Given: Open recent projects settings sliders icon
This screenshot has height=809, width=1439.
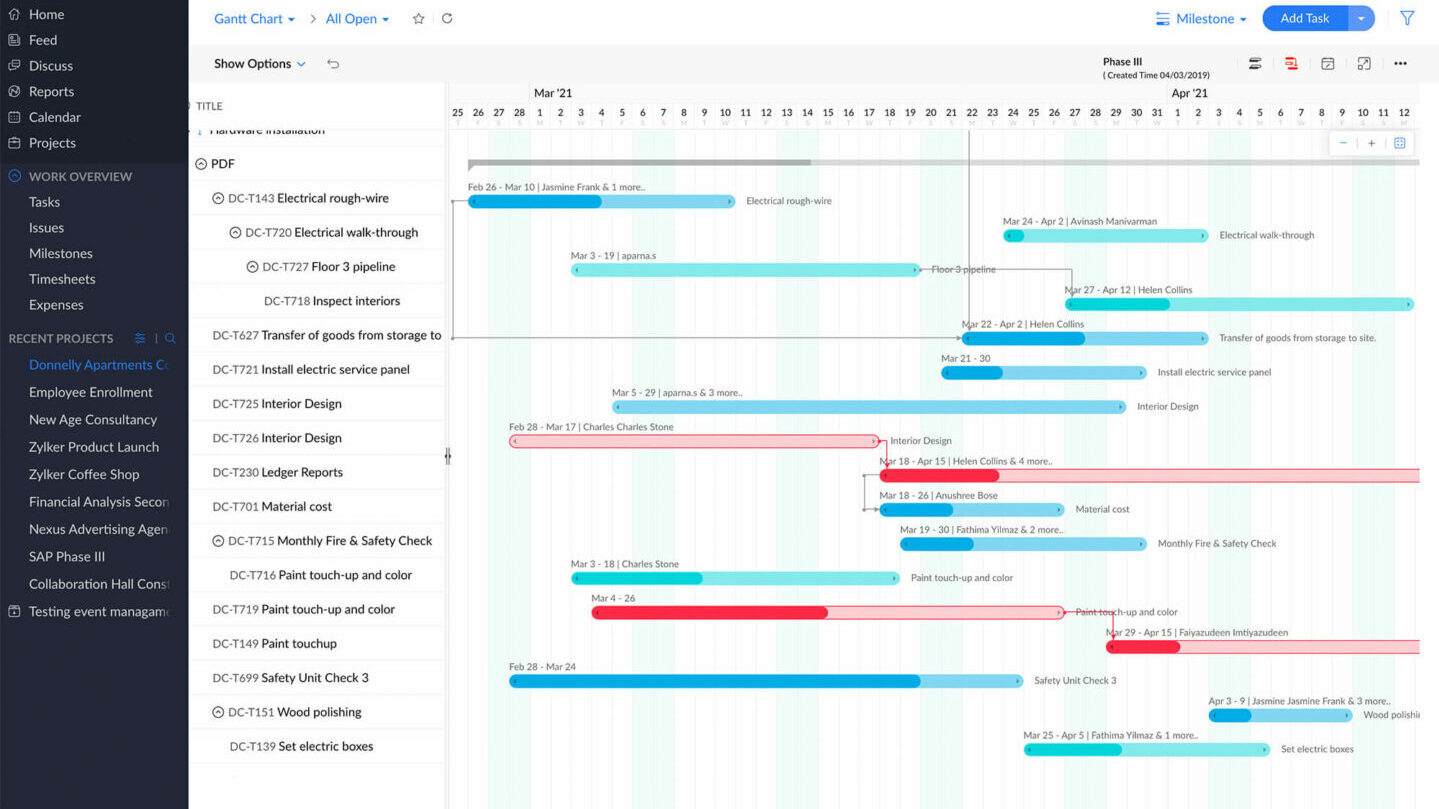Looking at the screenshot, I should (x=140, y=338).
